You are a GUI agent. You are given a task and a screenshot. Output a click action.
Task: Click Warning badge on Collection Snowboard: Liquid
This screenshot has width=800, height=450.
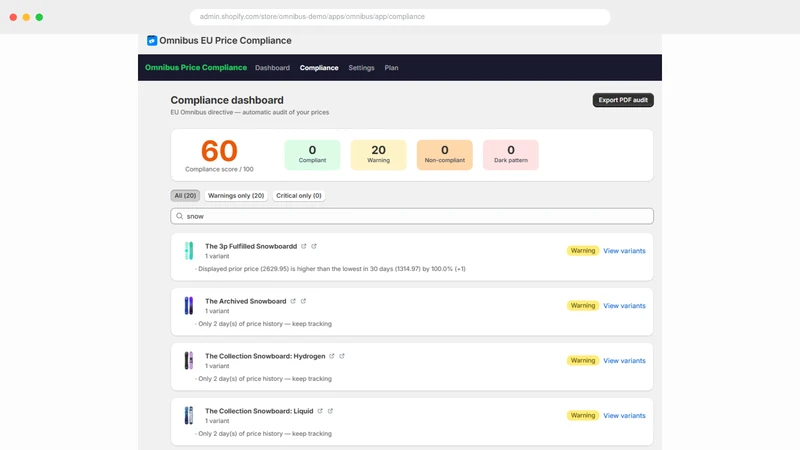583,415
